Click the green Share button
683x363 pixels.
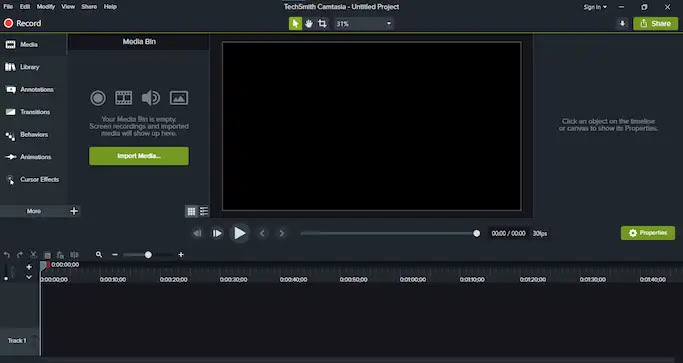pyautogui.click(x=655, y=24)
